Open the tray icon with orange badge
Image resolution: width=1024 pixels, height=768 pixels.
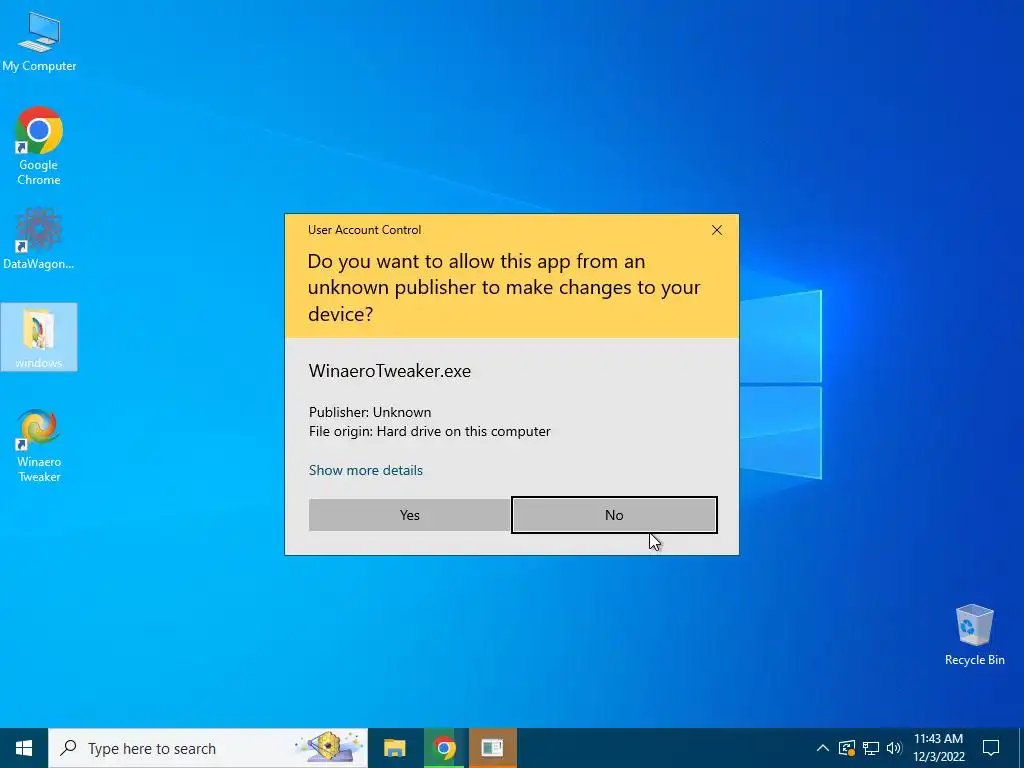847,748
